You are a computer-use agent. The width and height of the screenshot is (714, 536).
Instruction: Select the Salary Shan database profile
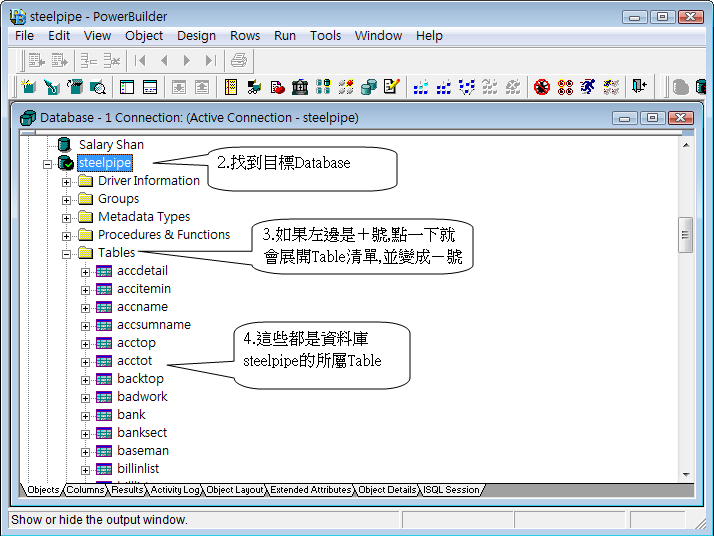coord(111,145)
